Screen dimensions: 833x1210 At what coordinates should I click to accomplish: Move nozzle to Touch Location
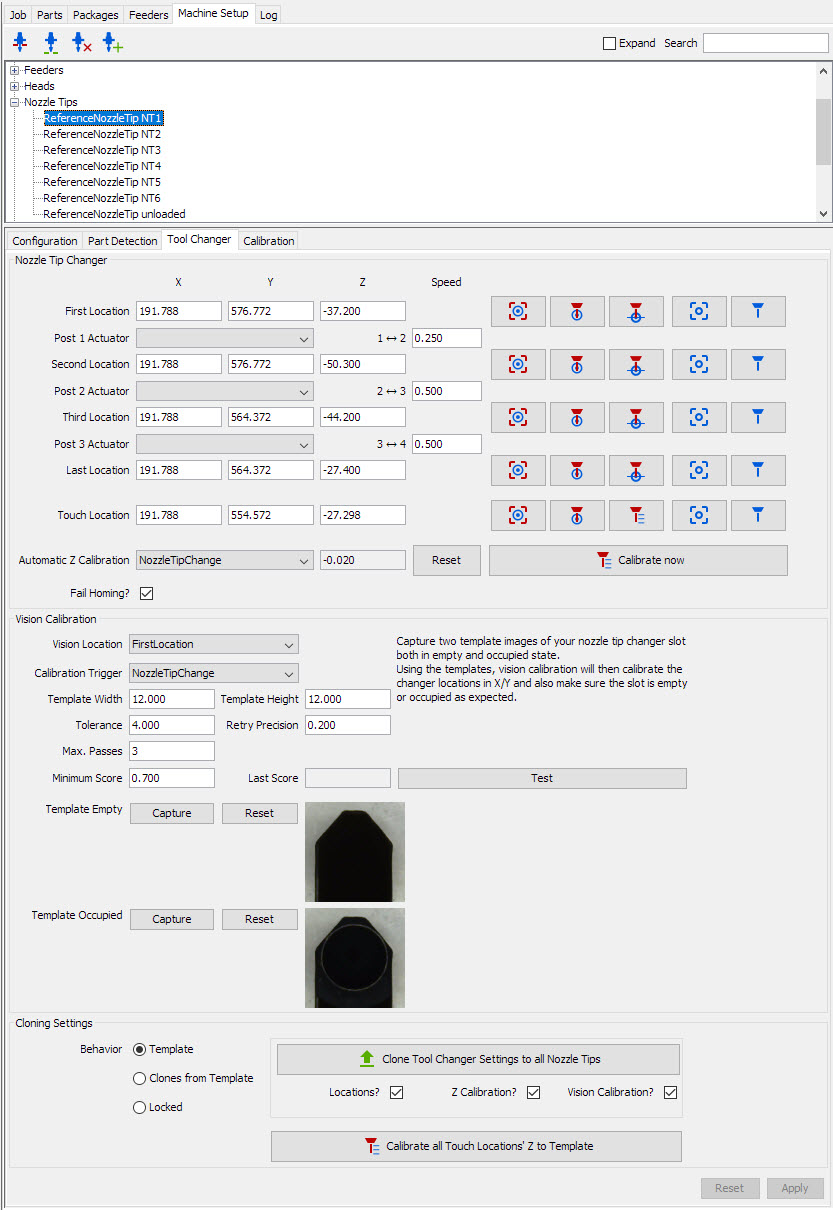click(758, 515)
